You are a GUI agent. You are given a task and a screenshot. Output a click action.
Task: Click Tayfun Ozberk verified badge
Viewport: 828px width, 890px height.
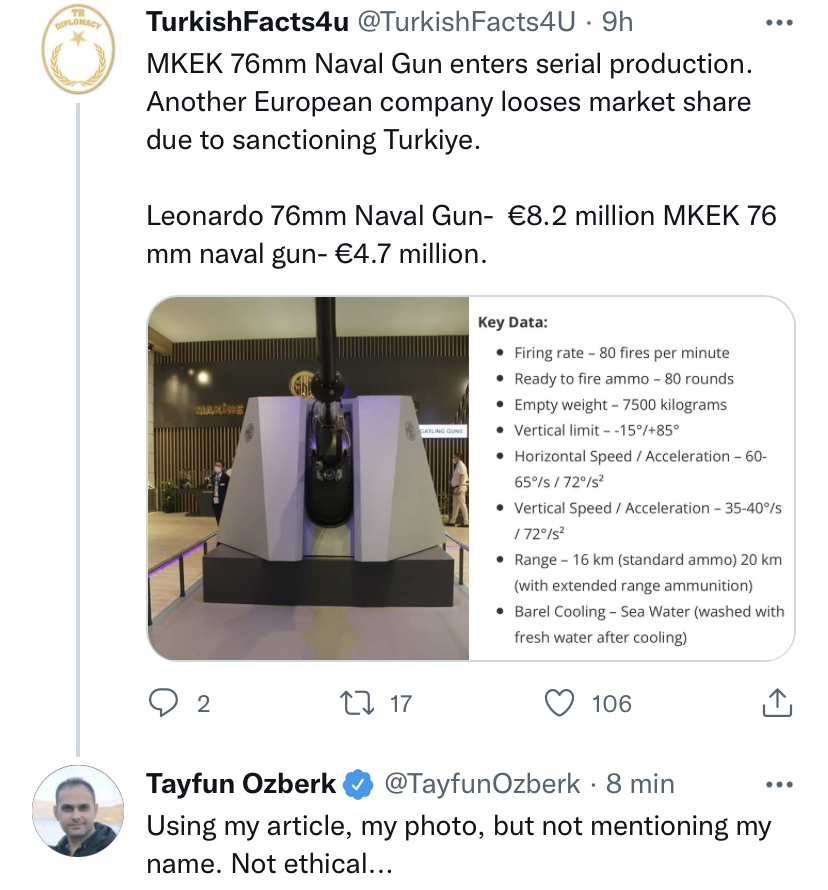[x=357, y=785]
